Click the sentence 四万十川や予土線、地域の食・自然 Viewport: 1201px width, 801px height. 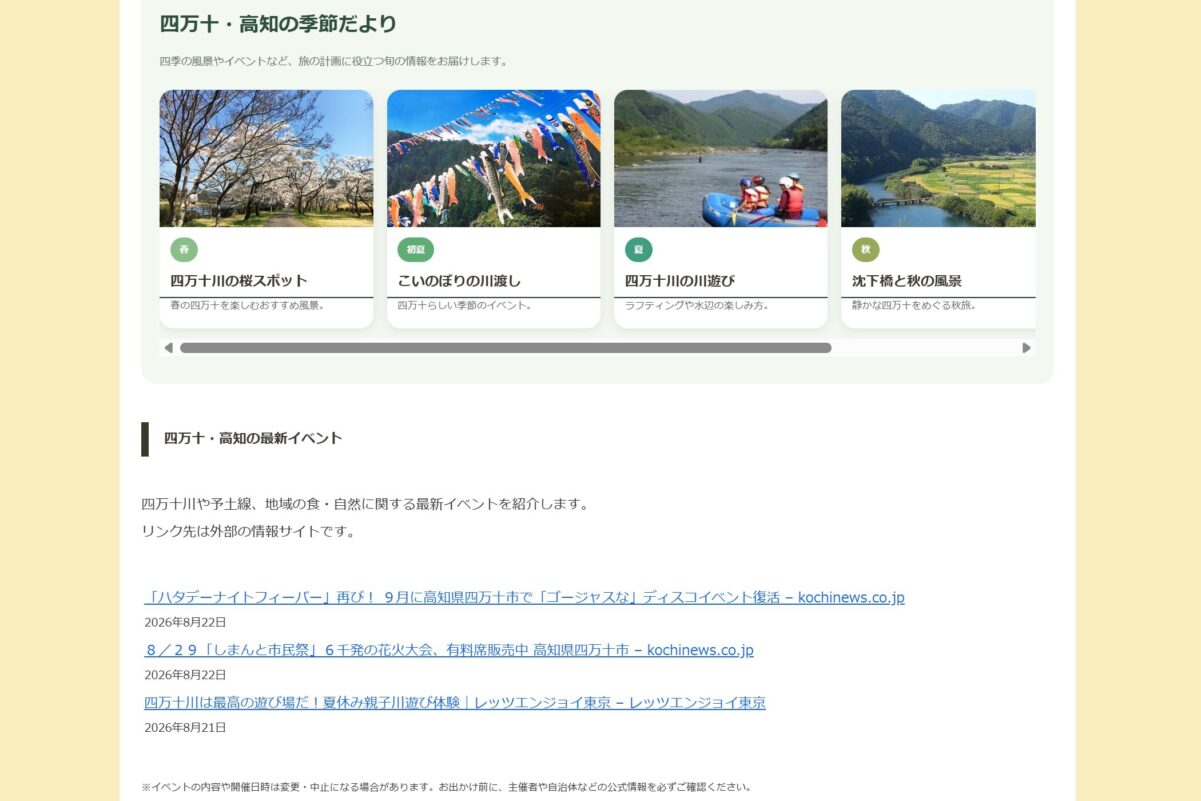[366, 504]
